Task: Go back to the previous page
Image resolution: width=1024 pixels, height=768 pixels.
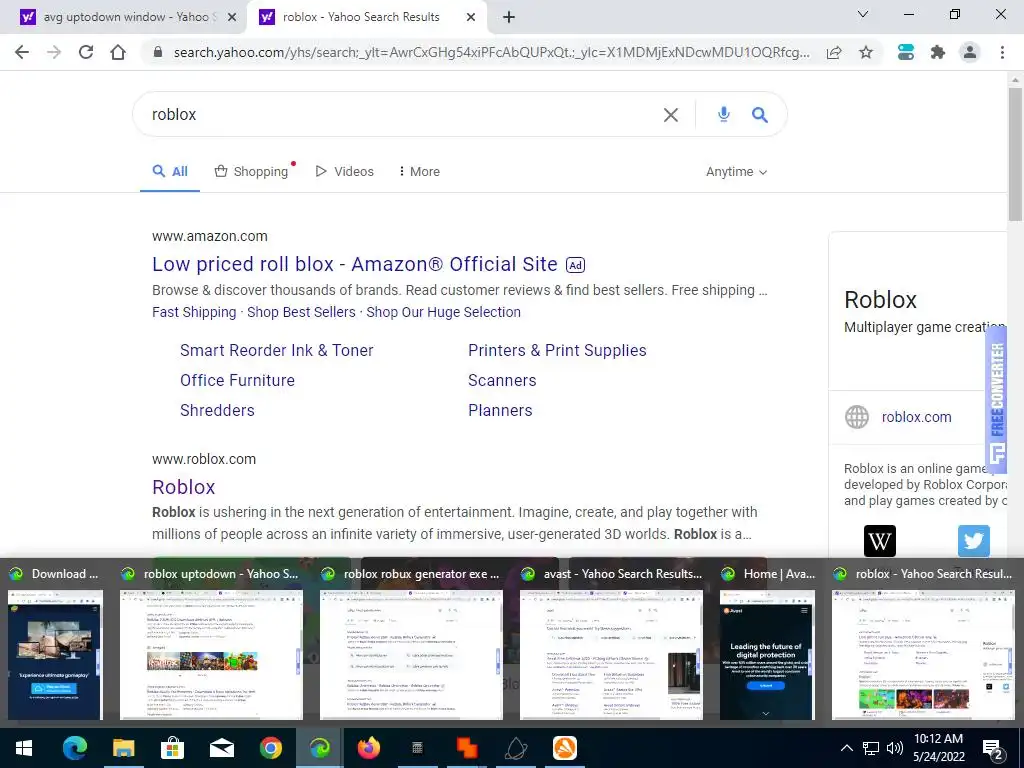Action: pos(22,52)
